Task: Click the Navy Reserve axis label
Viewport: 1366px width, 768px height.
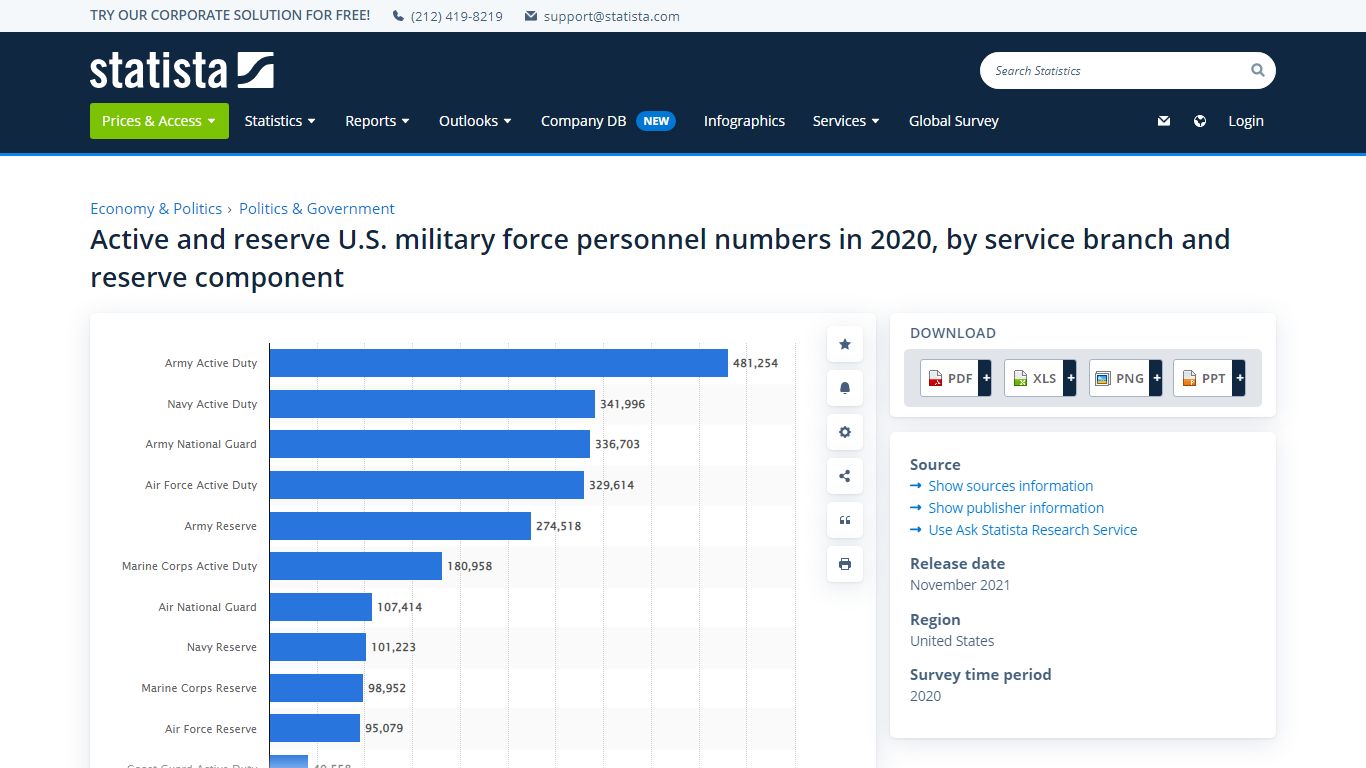Action: tap(222, 647)
